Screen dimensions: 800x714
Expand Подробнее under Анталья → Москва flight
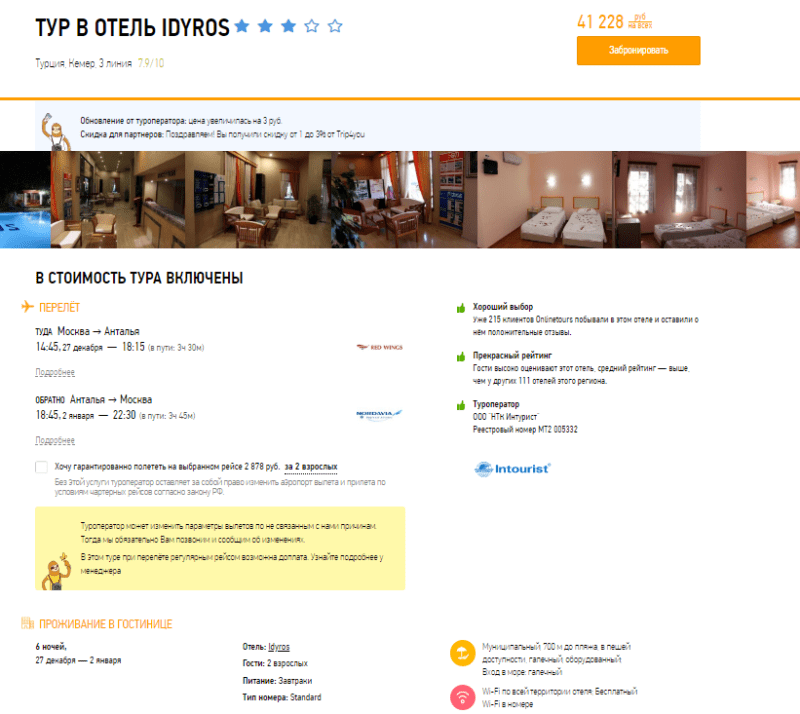[55, 440]
